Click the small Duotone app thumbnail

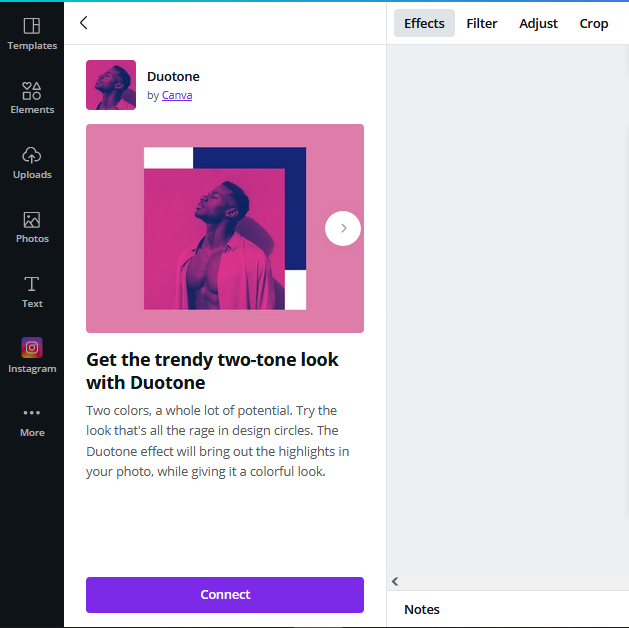tap(111, 85)
